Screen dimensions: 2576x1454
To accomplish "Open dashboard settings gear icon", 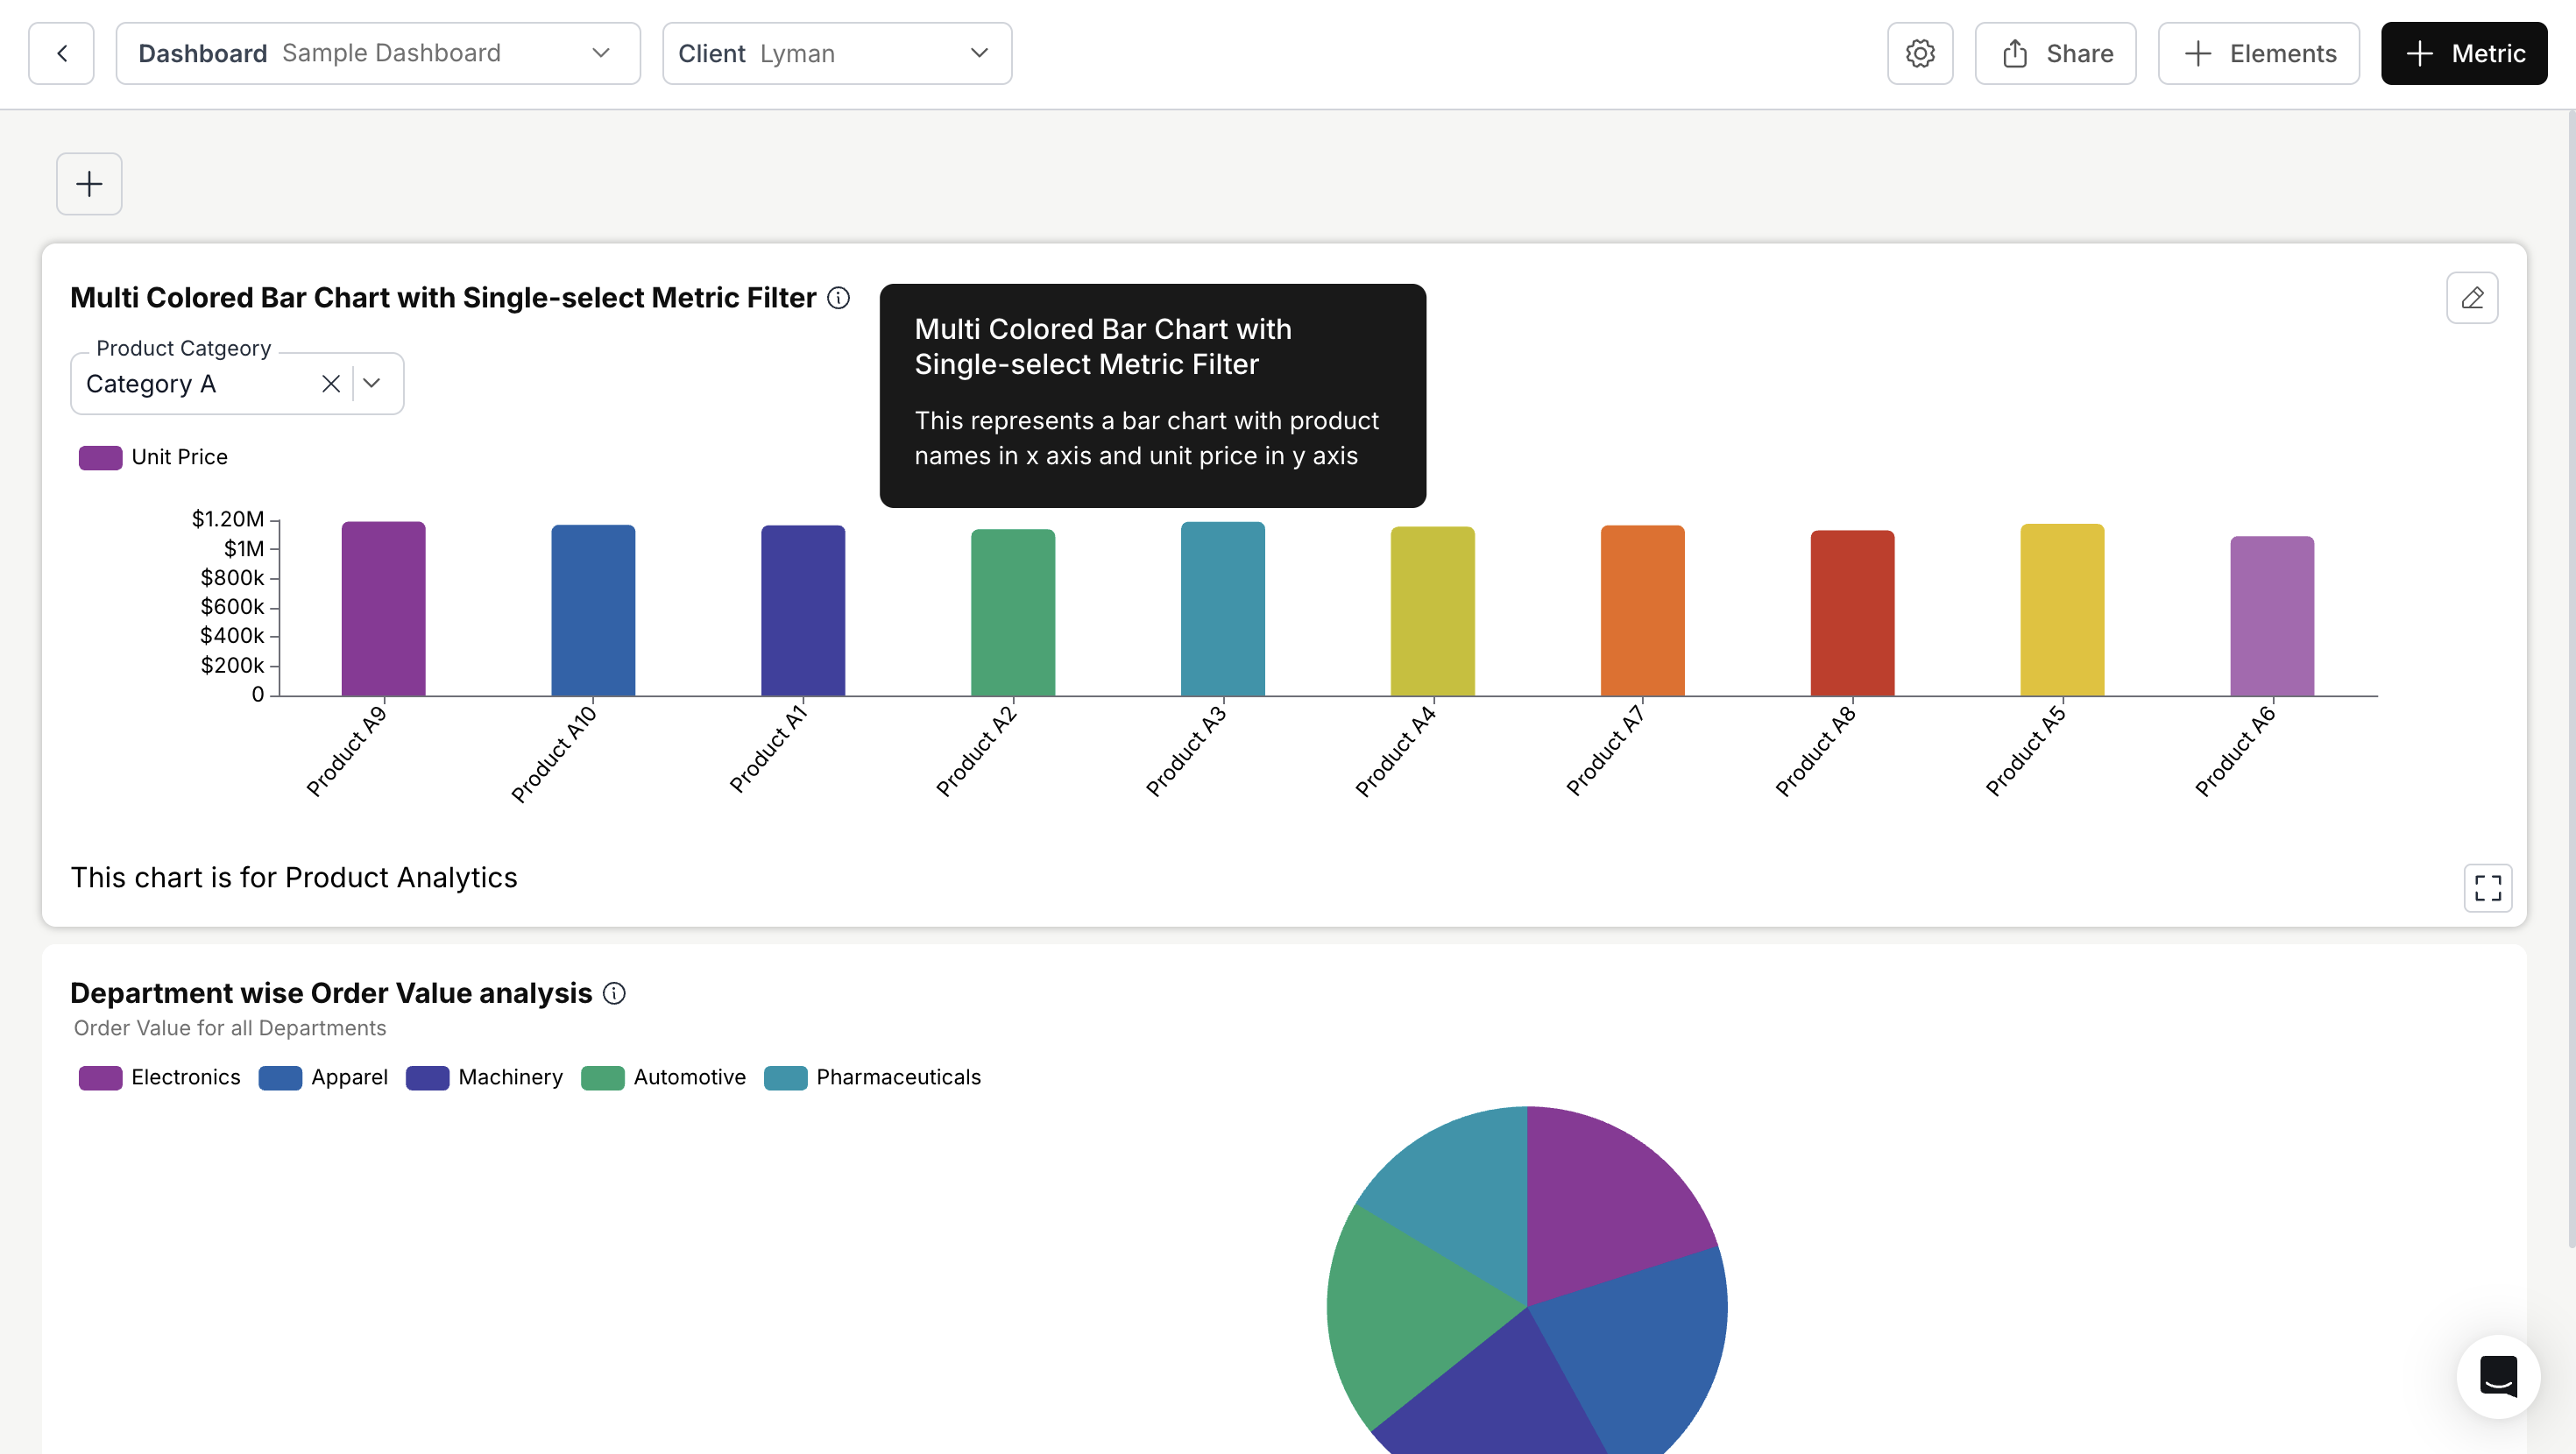I will 1919,53.
